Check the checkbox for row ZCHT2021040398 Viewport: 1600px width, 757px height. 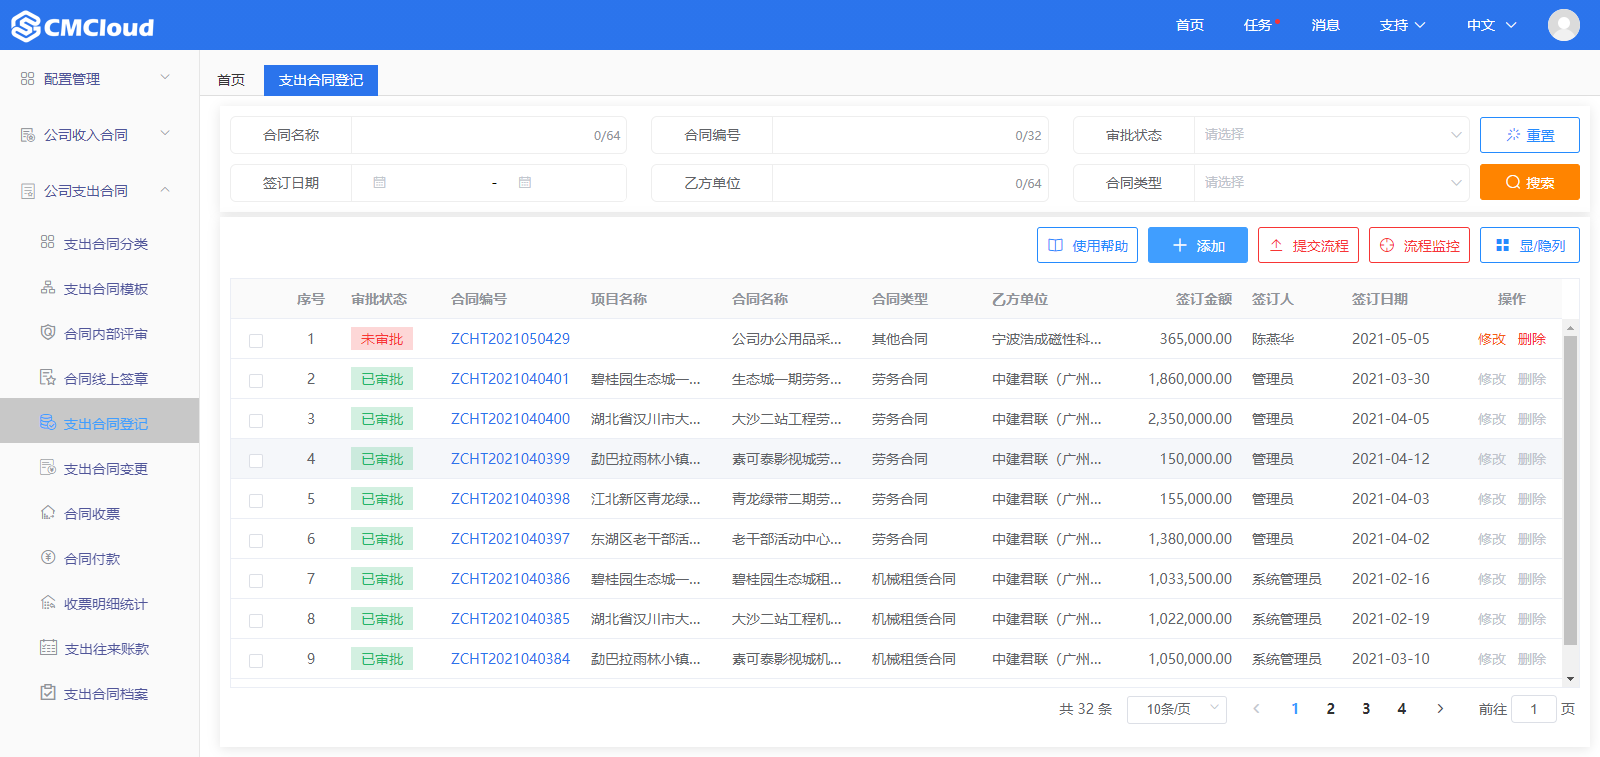[x=256, y=501]
